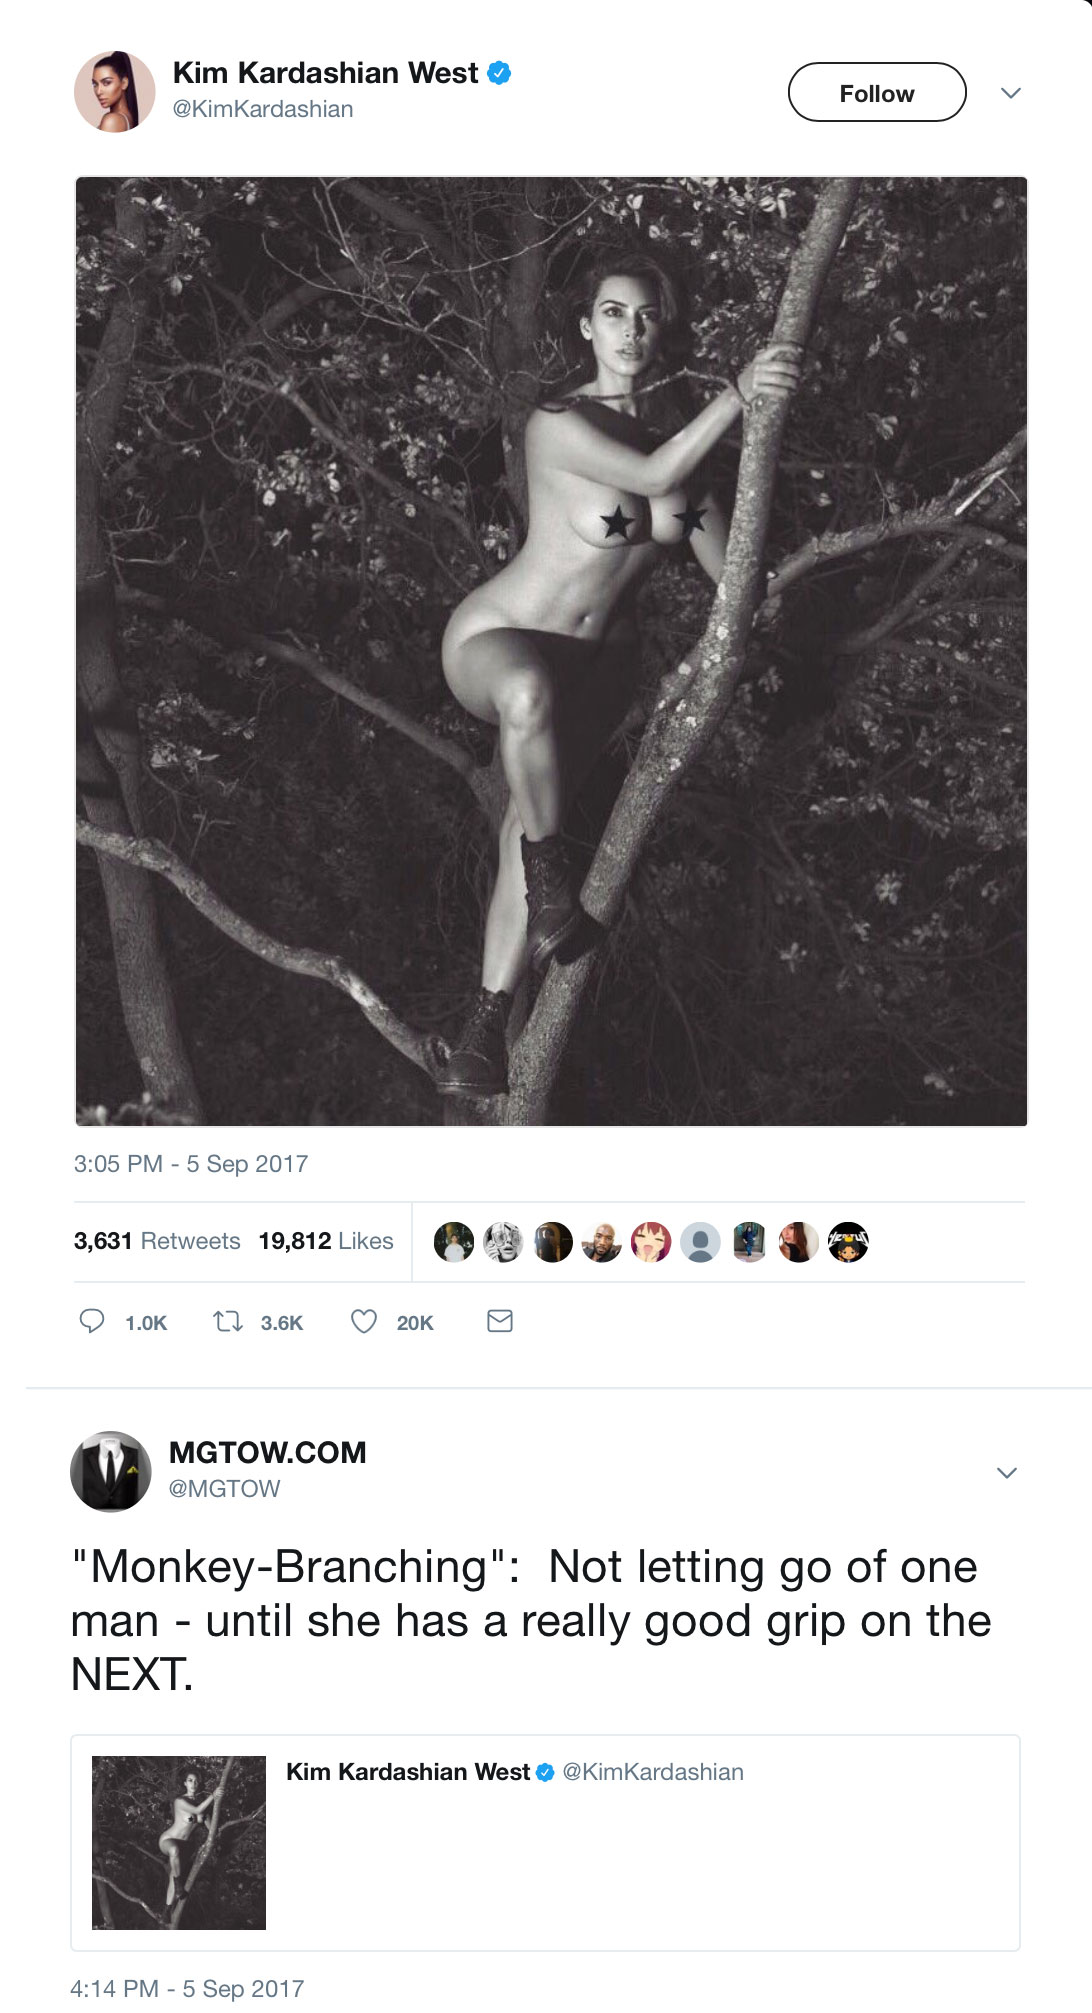Click the gray default-silhouette liker avatar
Viewport: 1092px width, 2013px height.
(x=700, y=1242)
